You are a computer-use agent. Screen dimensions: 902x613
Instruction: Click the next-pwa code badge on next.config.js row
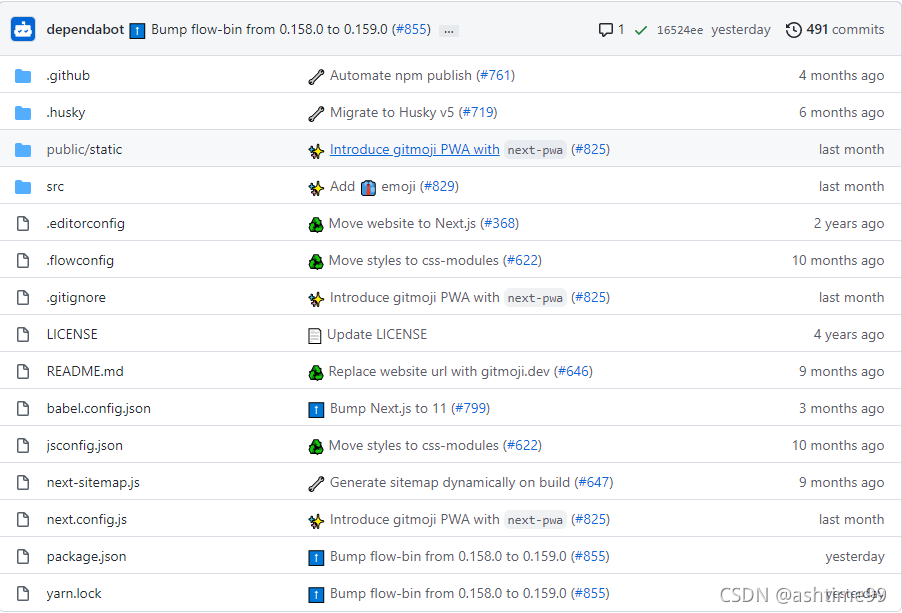[535, 519]
